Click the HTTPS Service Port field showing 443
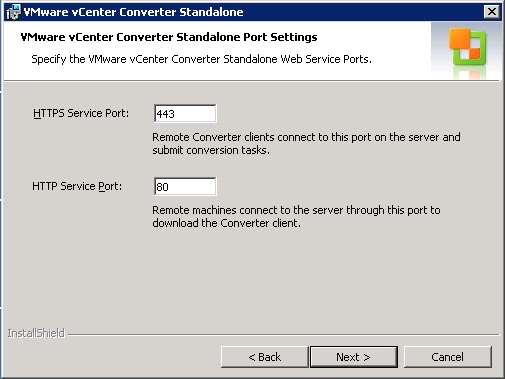Viewport: 505px width, 379px height. (185, 113)
